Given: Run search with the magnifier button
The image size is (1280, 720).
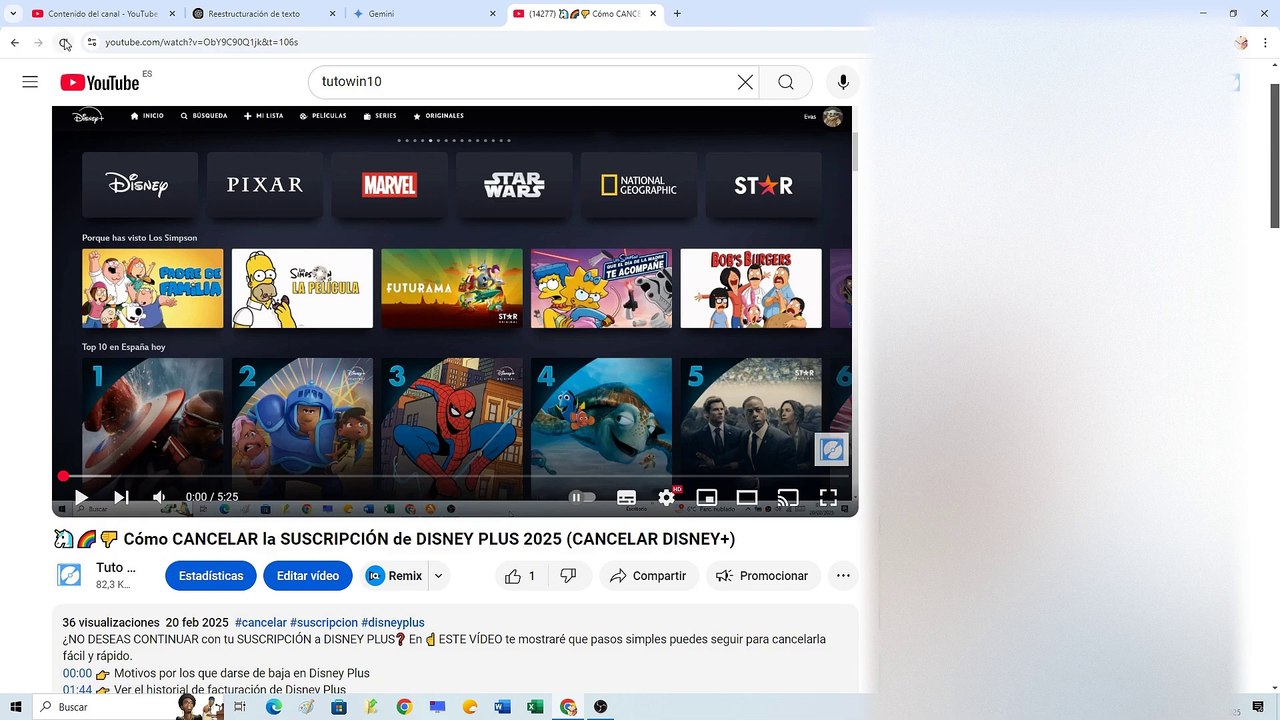Looking at the screenshot, I should (x=786, y=82).
